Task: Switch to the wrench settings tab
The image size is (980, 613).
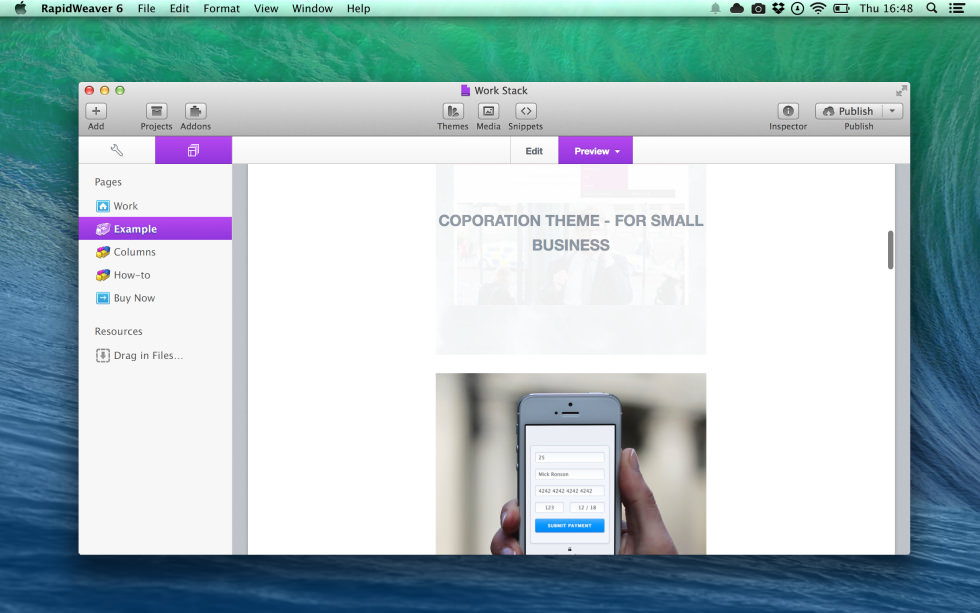Action: coord(117,150)
